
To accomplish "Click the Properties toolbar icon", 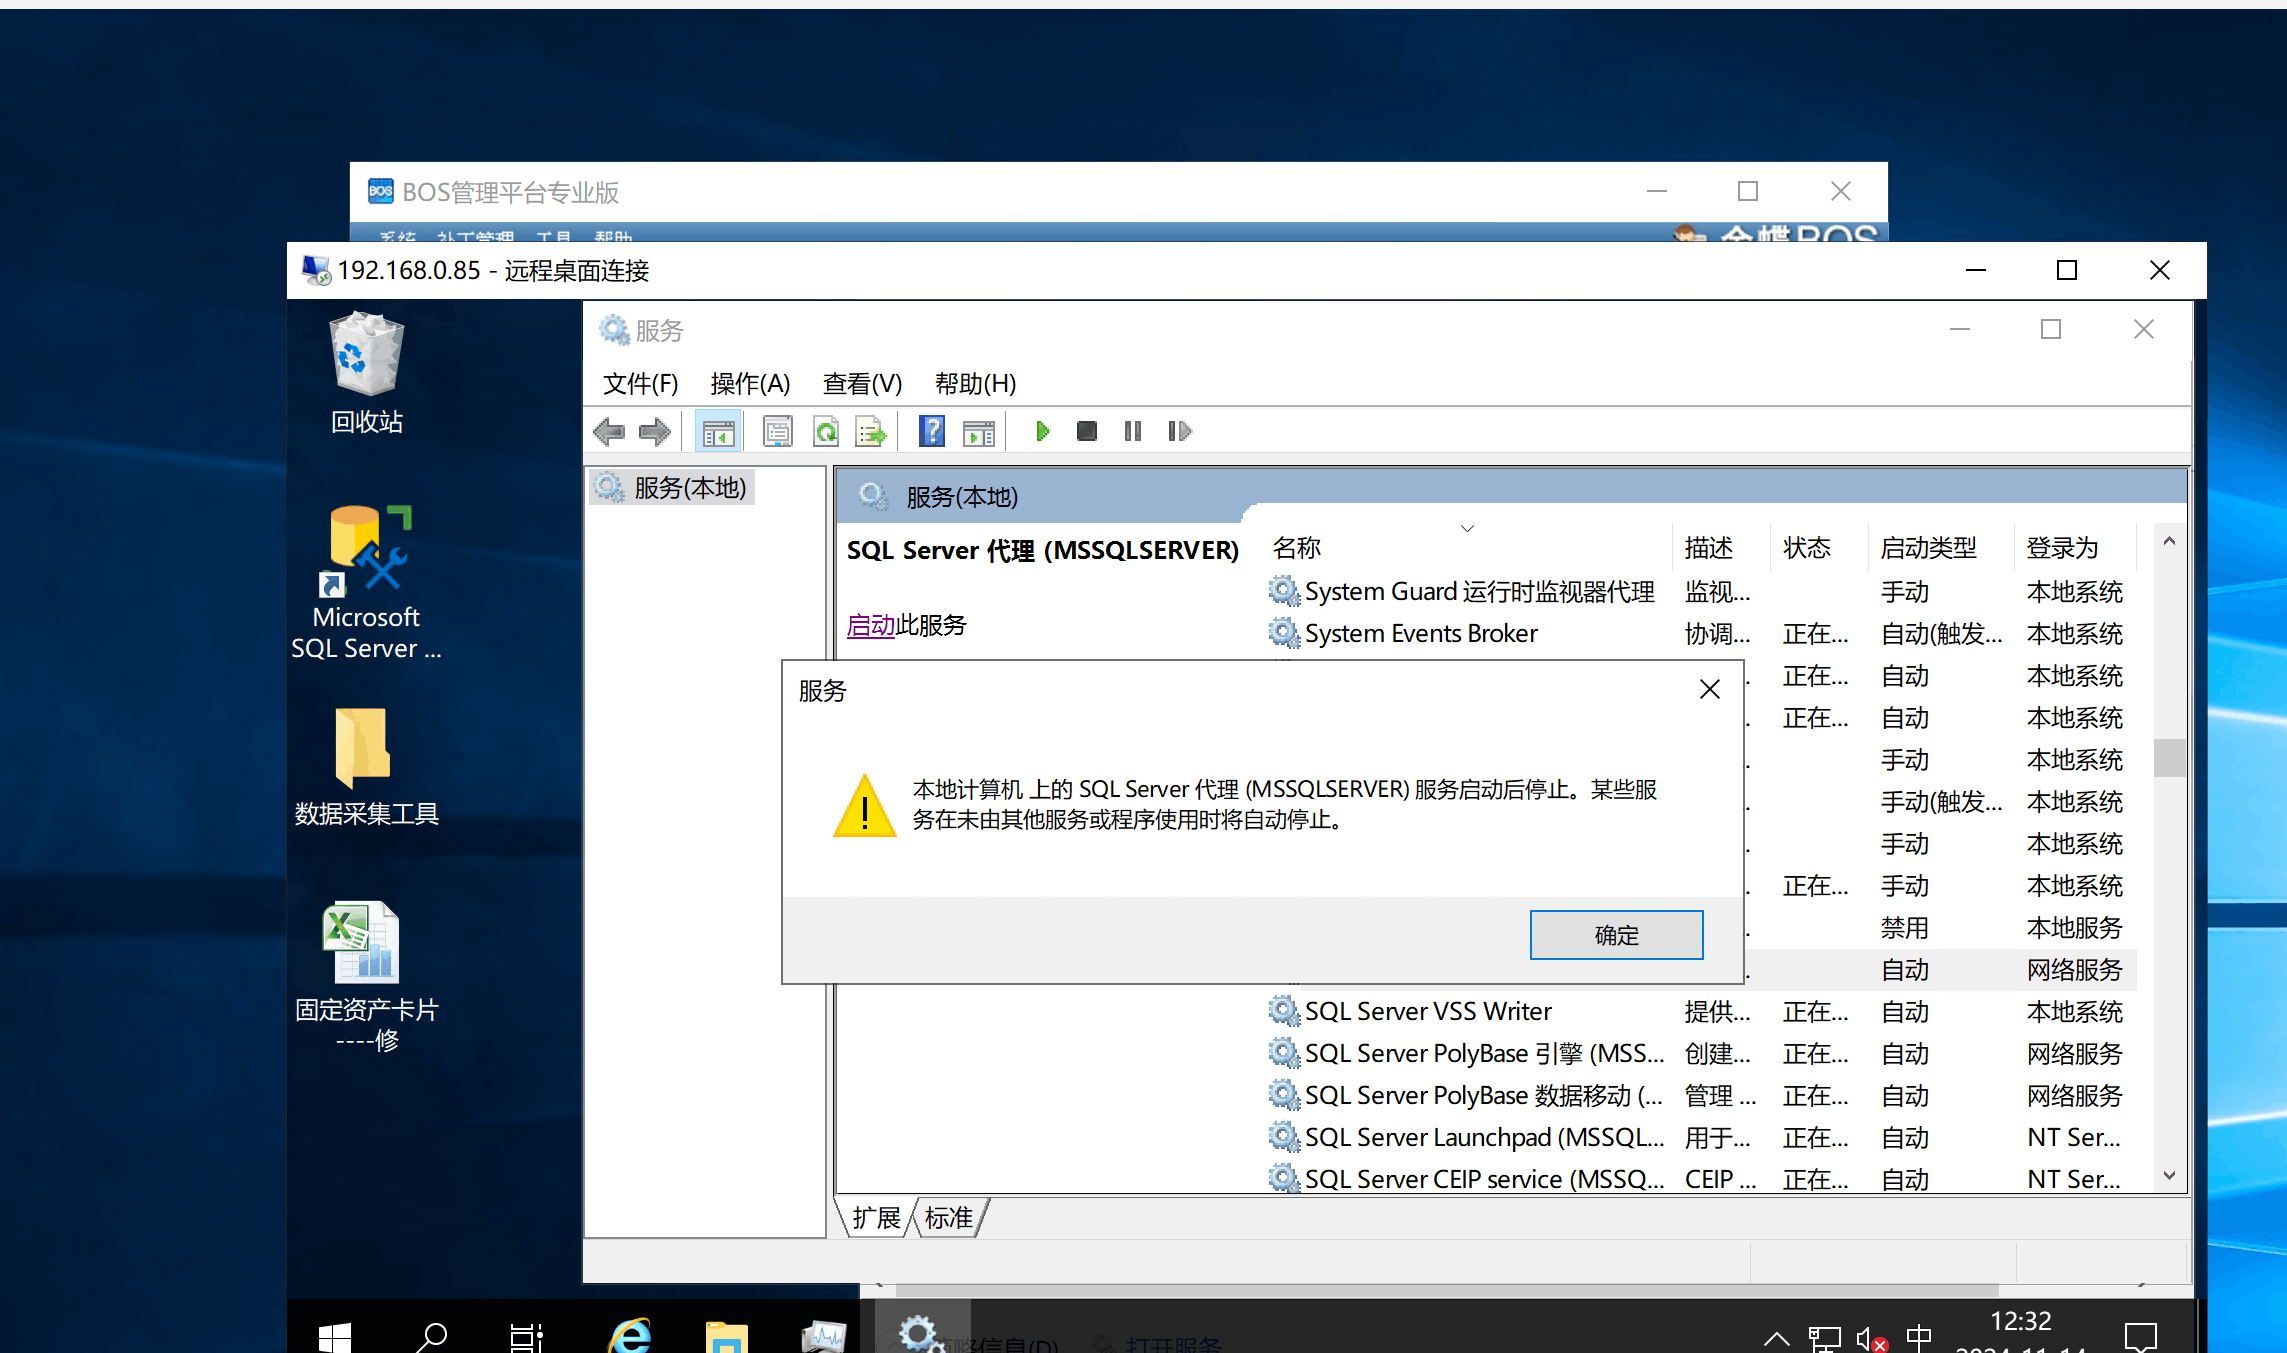I will click(x=777, y=432).
